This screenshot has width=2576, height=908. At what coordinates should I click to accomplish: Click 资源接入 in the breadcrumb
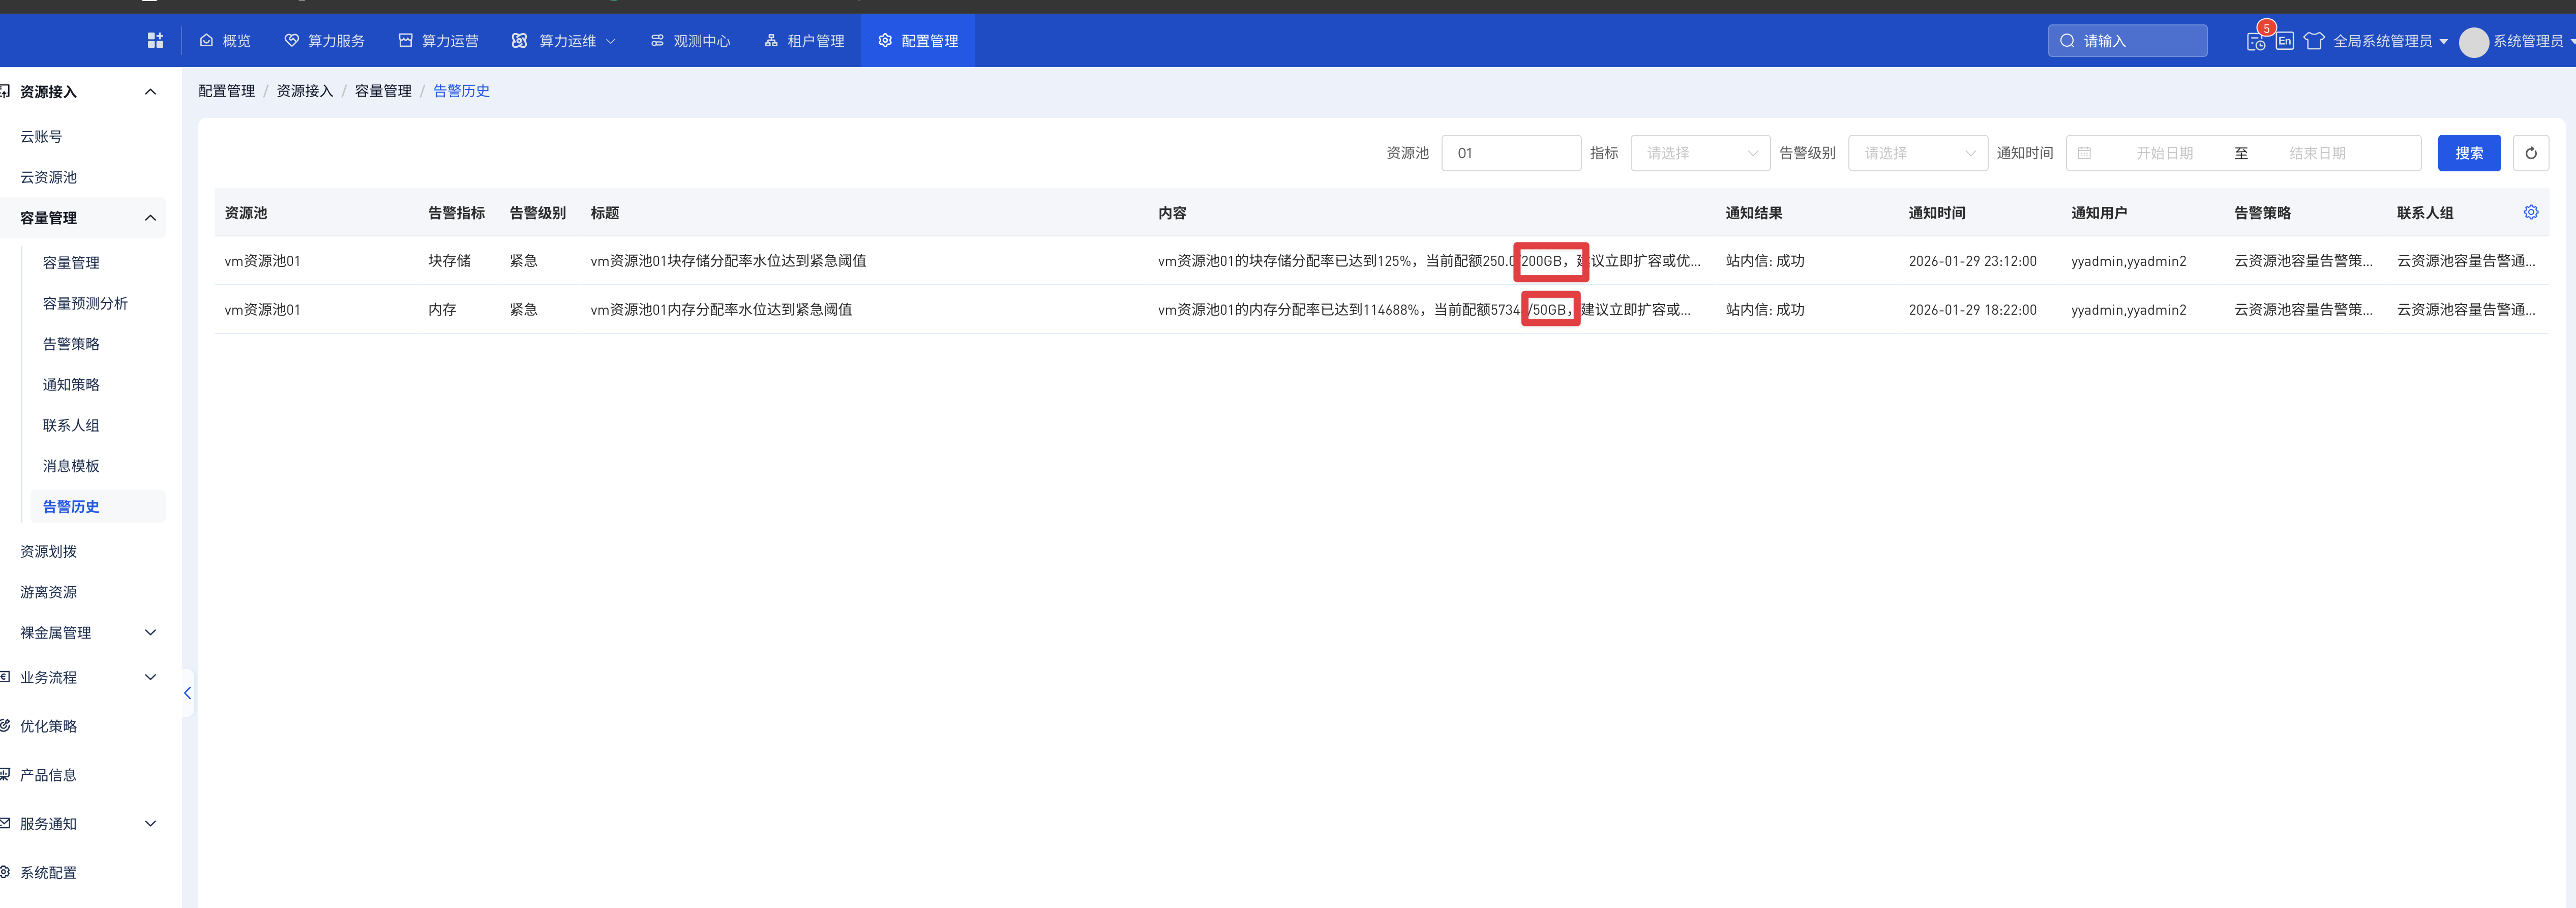(304, 91)
